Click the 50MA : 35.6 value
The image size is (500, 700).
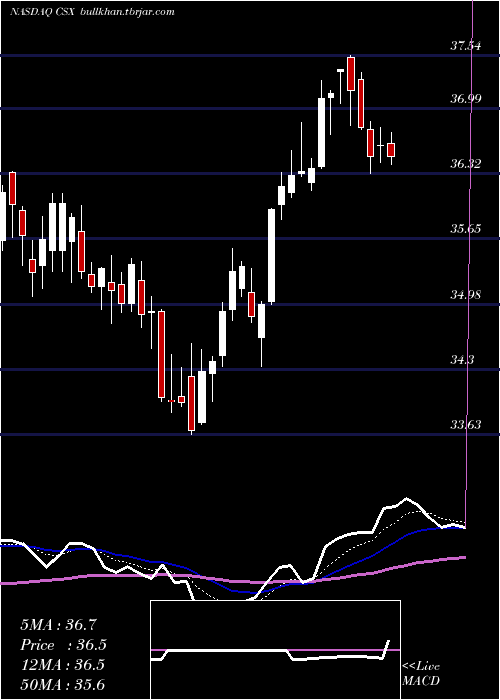click(x=62, y=685)
